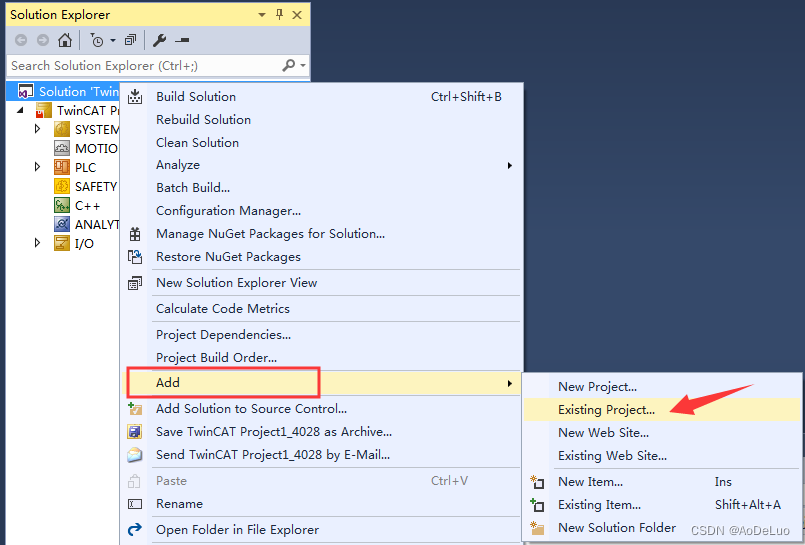Choose Build Solution from context menu

(321, 96)
